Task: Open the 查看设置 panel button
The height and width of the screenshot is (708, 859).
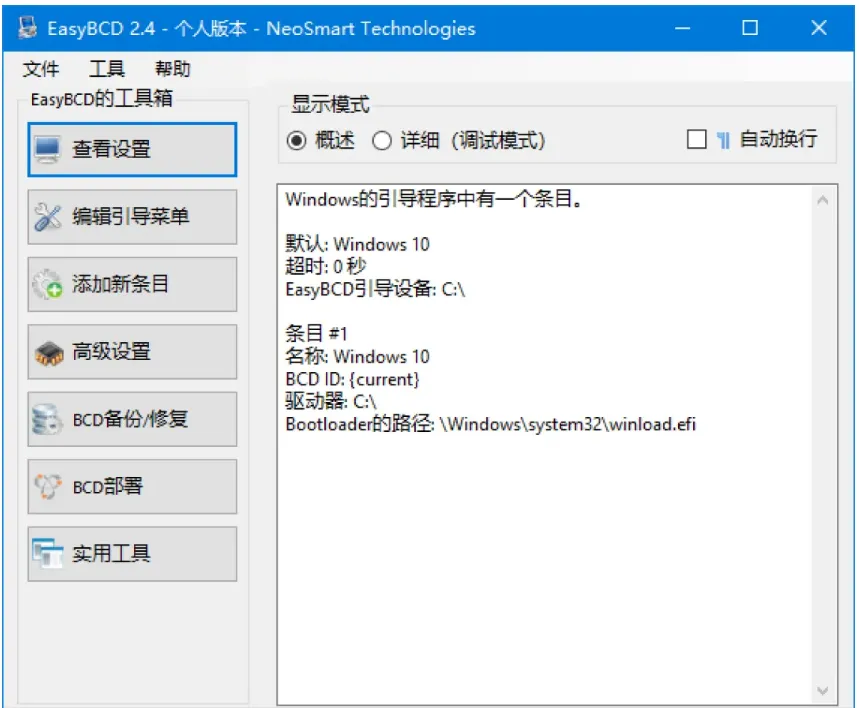Action: (132, 150)
